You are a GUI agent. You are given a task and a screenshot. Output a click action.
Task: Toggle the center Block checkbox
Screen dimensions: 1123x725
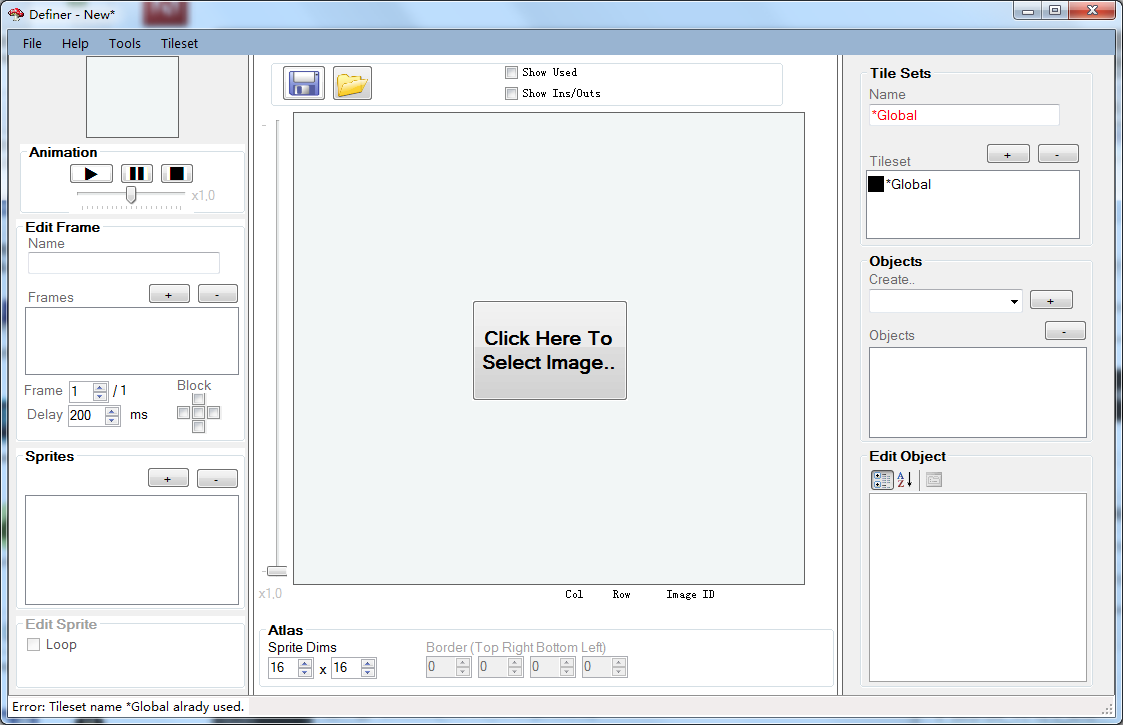point(198,413)
